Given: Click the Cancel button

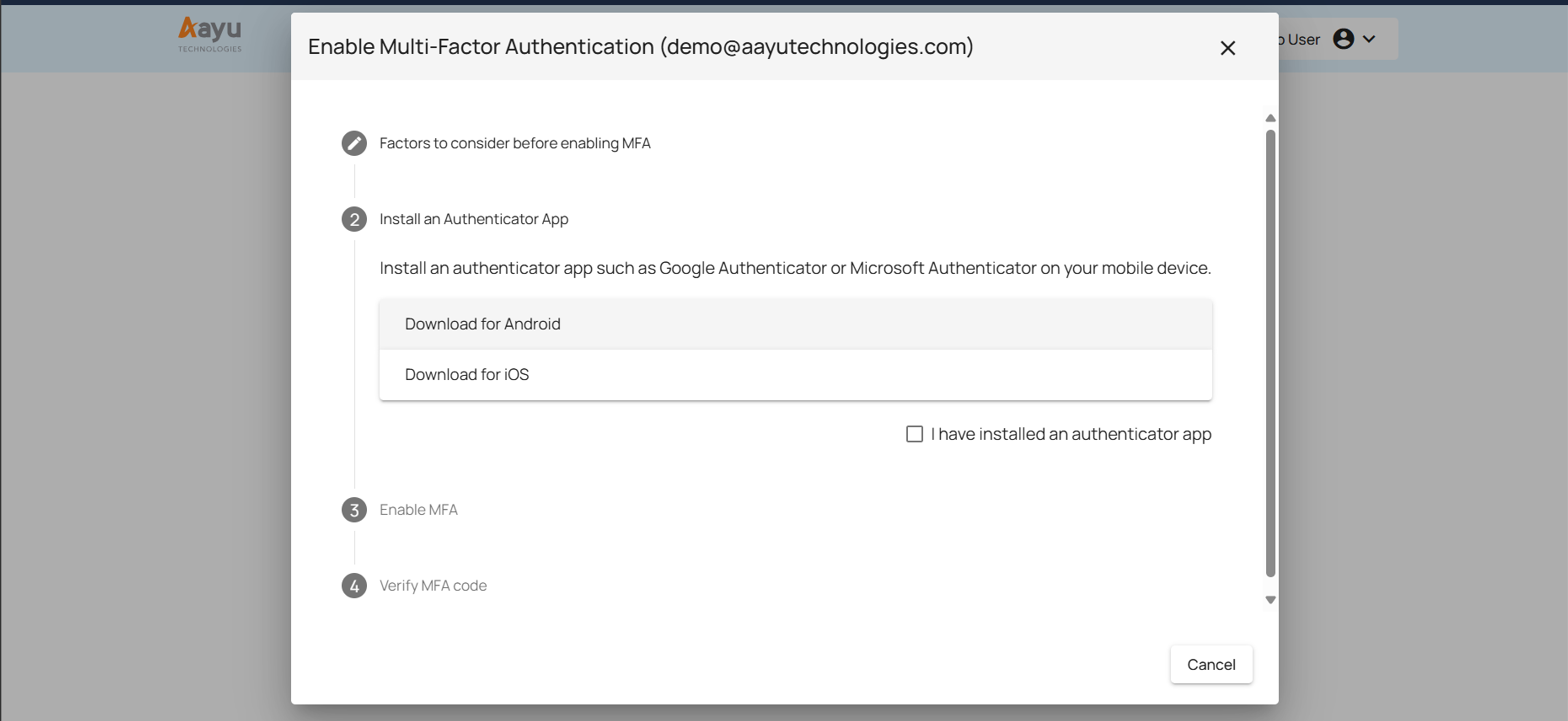Looking at the screenshot, I should click(x=1211, y=665).
